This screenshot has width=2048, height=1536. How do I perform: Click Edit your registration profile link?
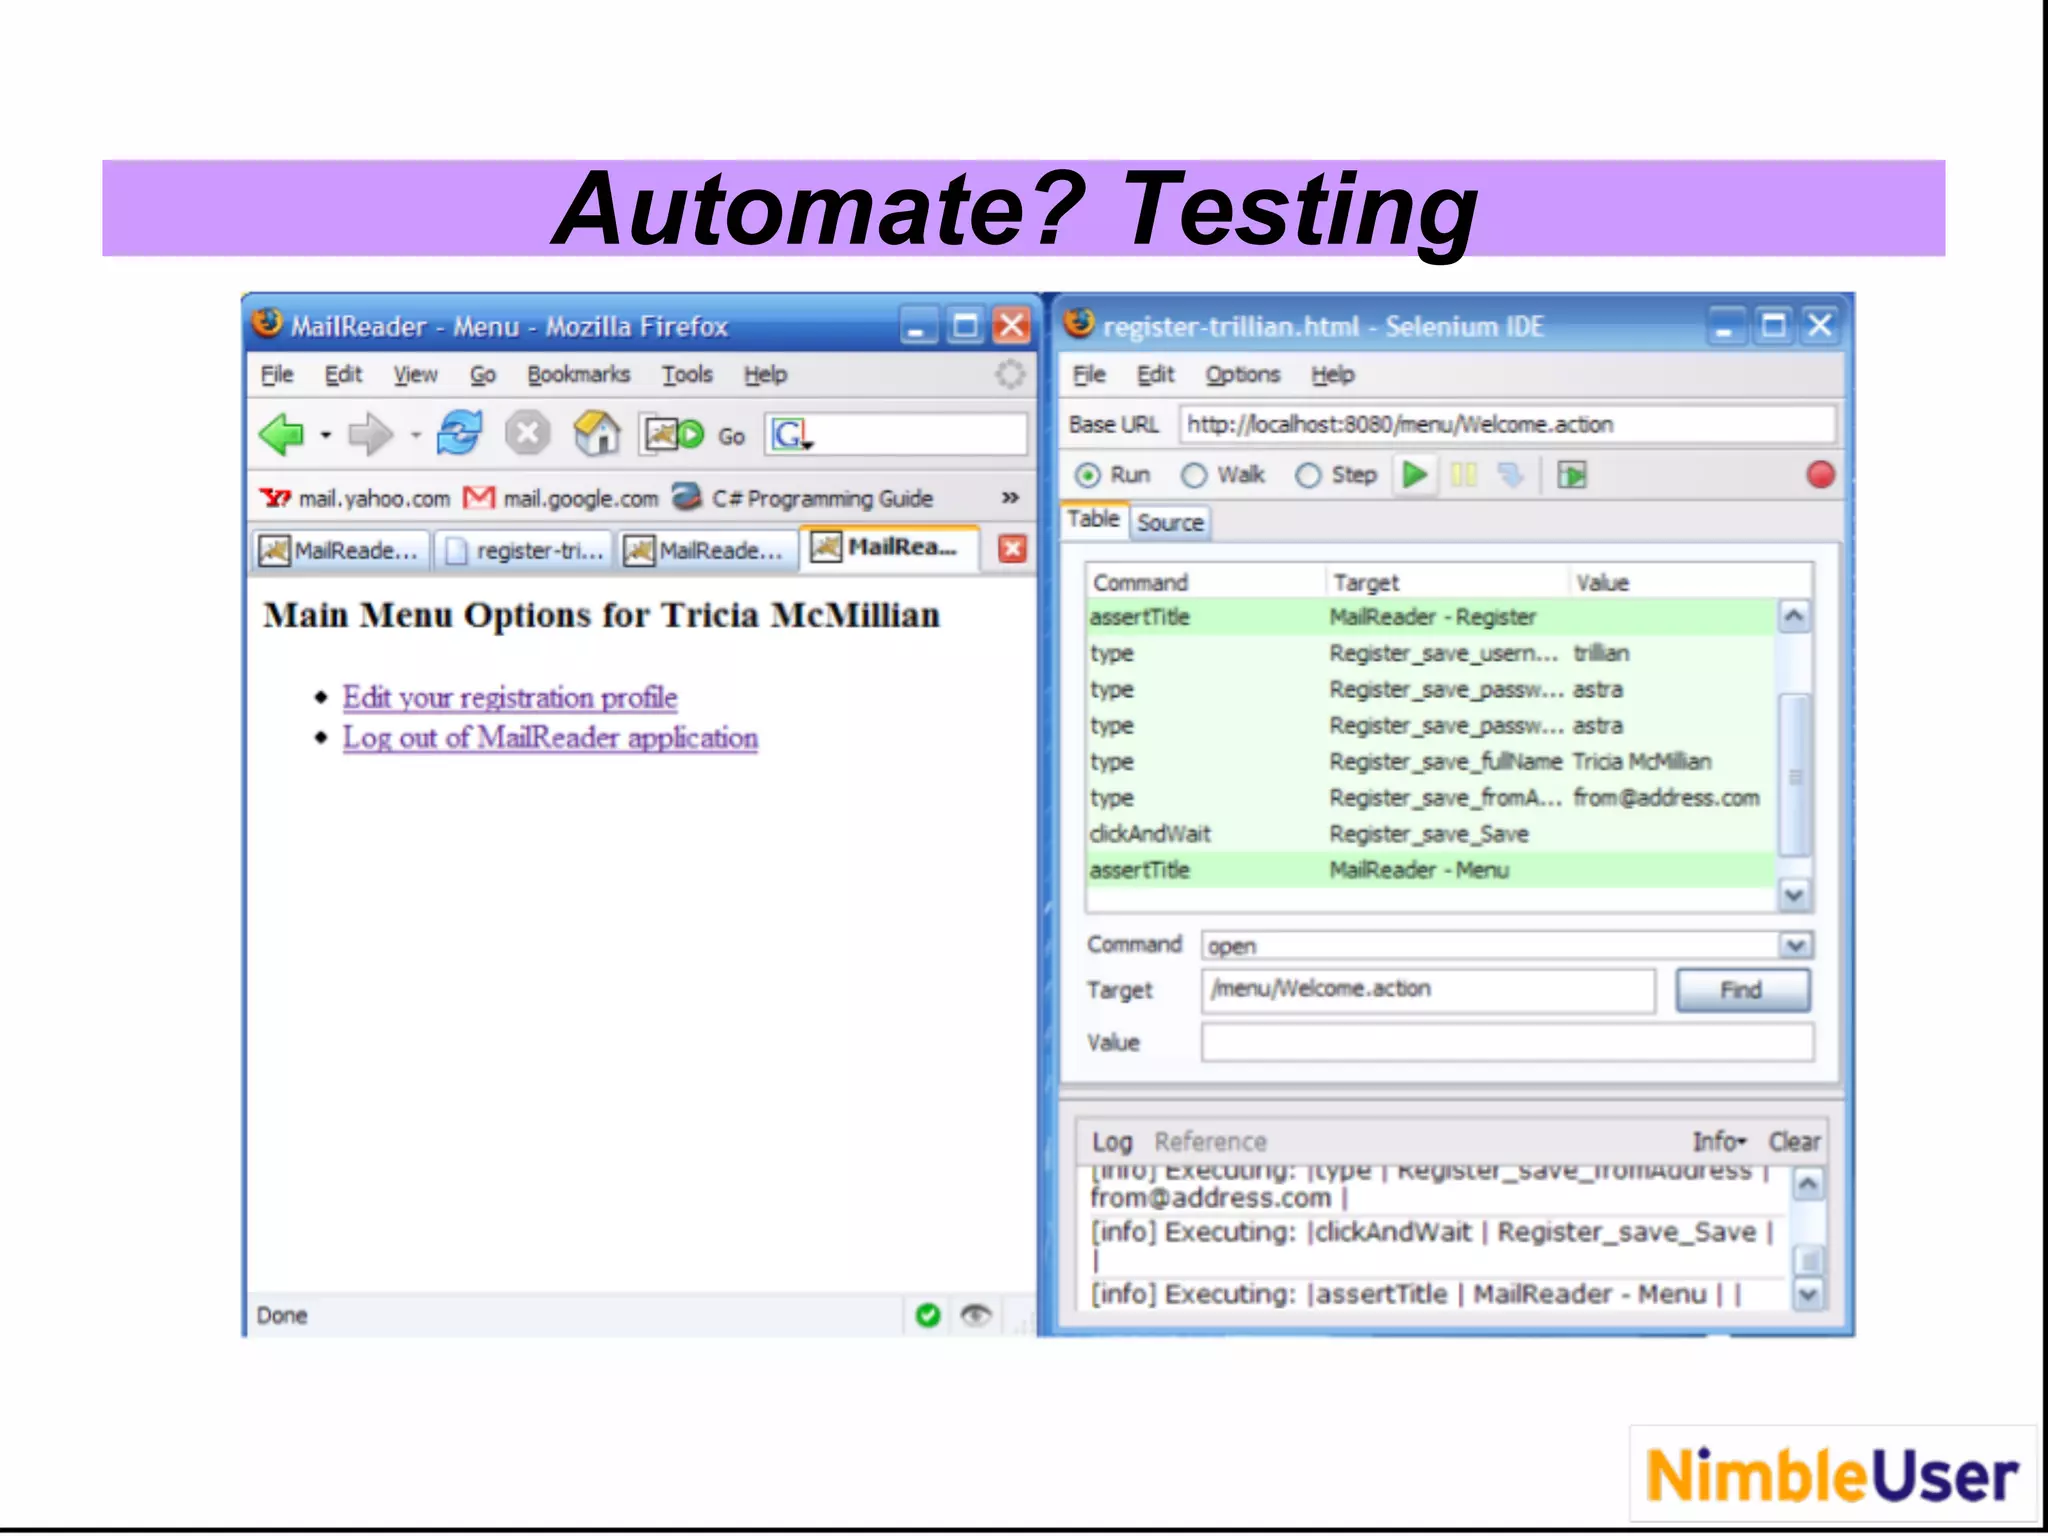[x=510, y=697]
